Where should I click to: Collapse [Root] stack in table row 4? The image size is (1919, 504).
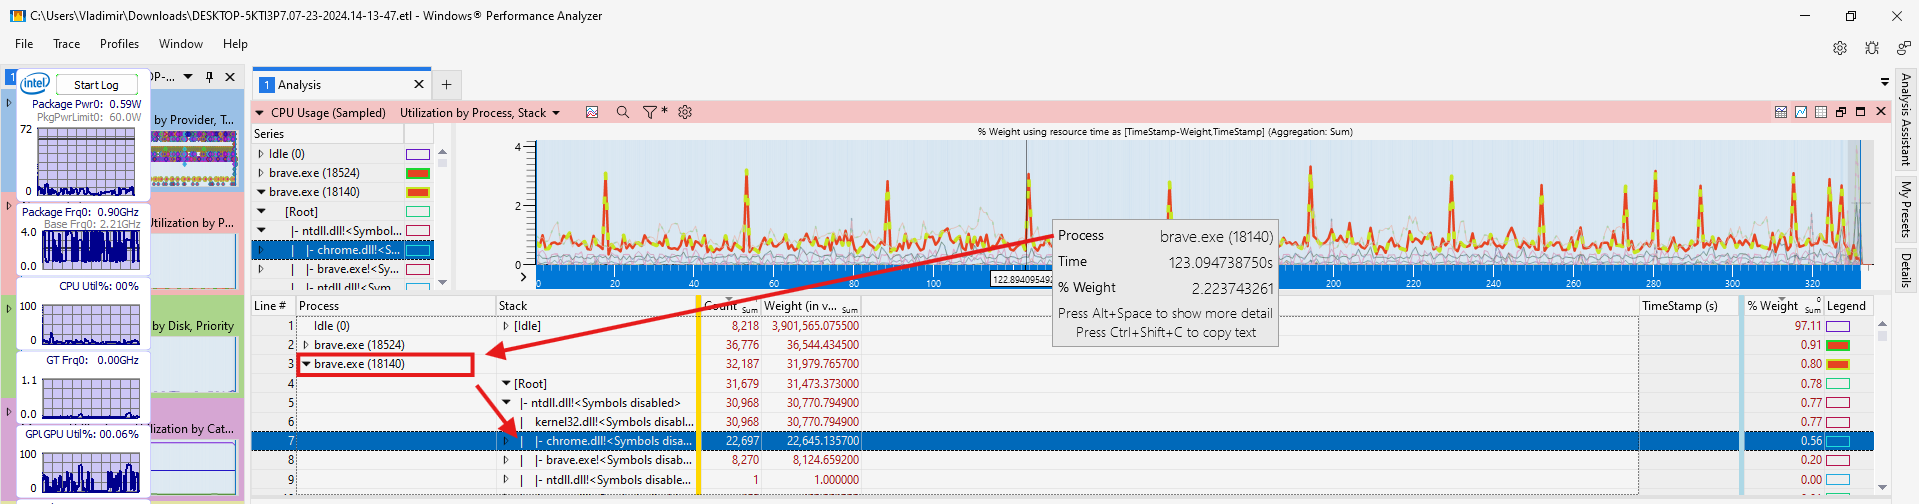[506, 384]
